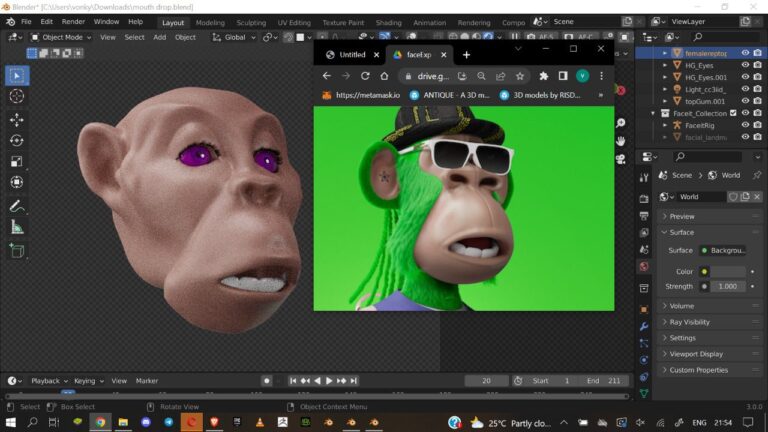Select the Select Box tool in Blender toolbar
Viewport: 768px width, 432px height.
pos(17,76)
